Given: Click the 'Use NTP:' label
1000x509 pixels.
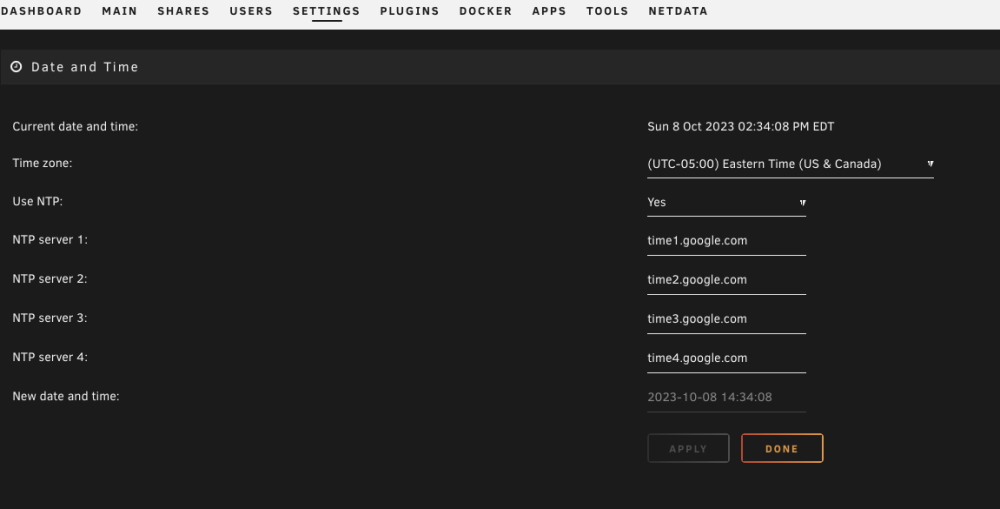Looking at the screenshot, I should [38, 202].
